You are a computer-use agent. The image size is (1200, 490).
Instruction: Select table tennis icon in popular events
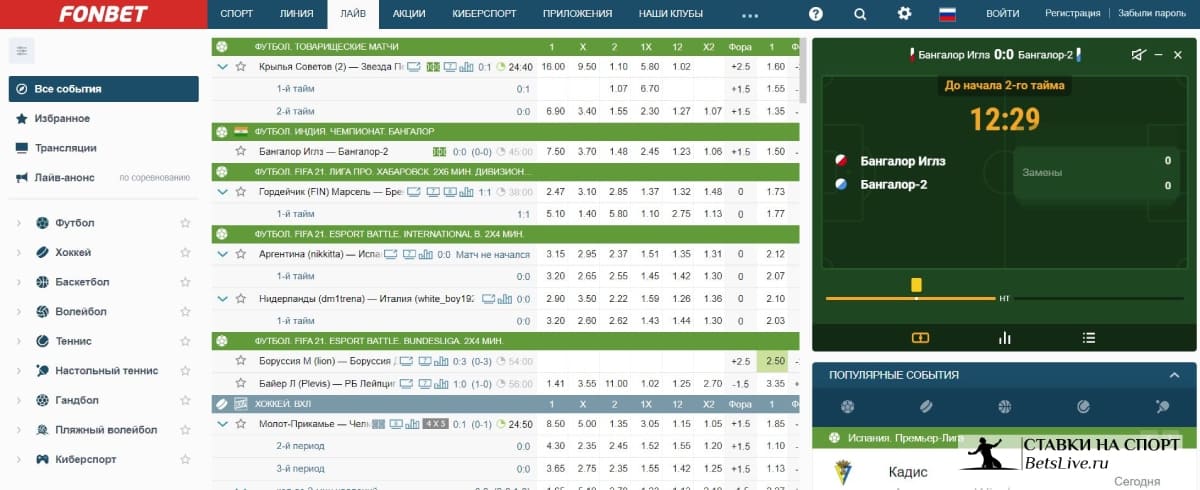[1162, 407]
